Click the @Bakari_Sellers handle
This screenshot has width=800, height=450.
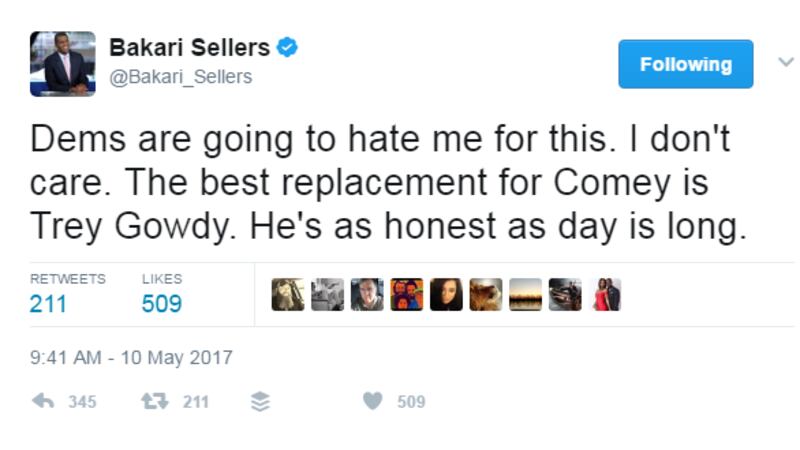click(x=179, y=77)
